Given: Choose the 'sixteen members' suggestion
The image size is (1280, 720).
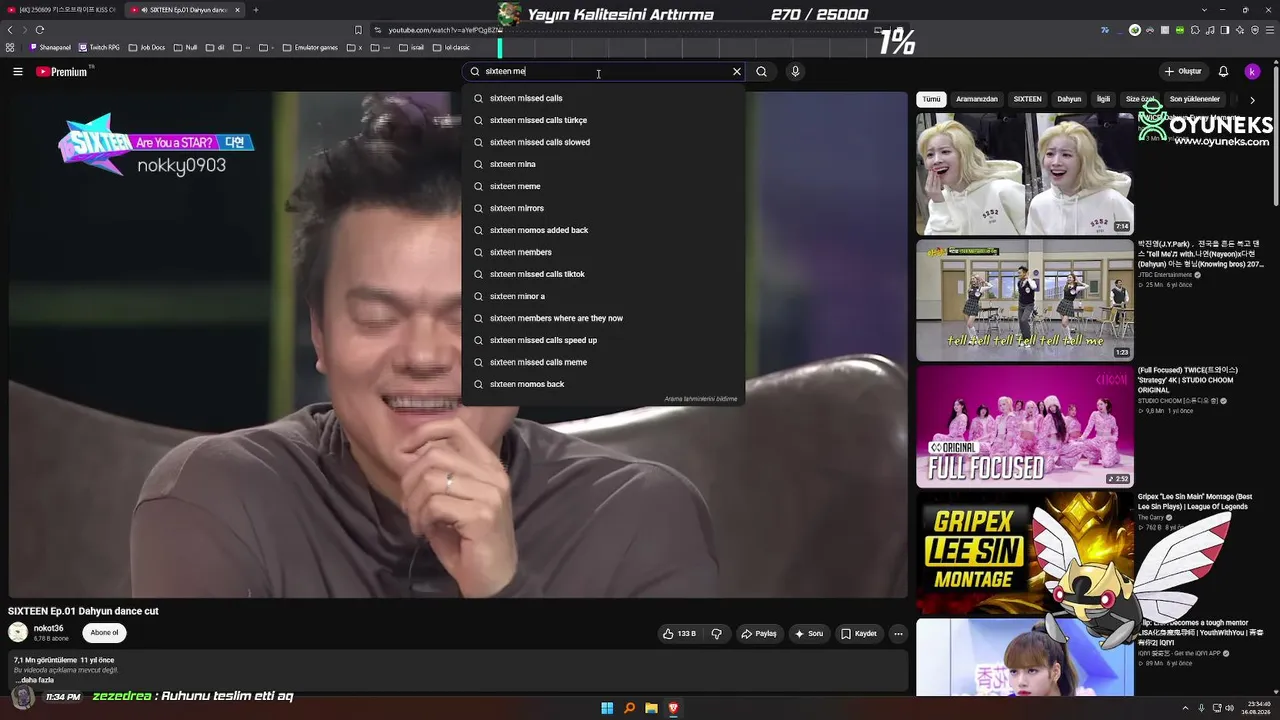Looking at the screenshot, I should pos(603,252).
